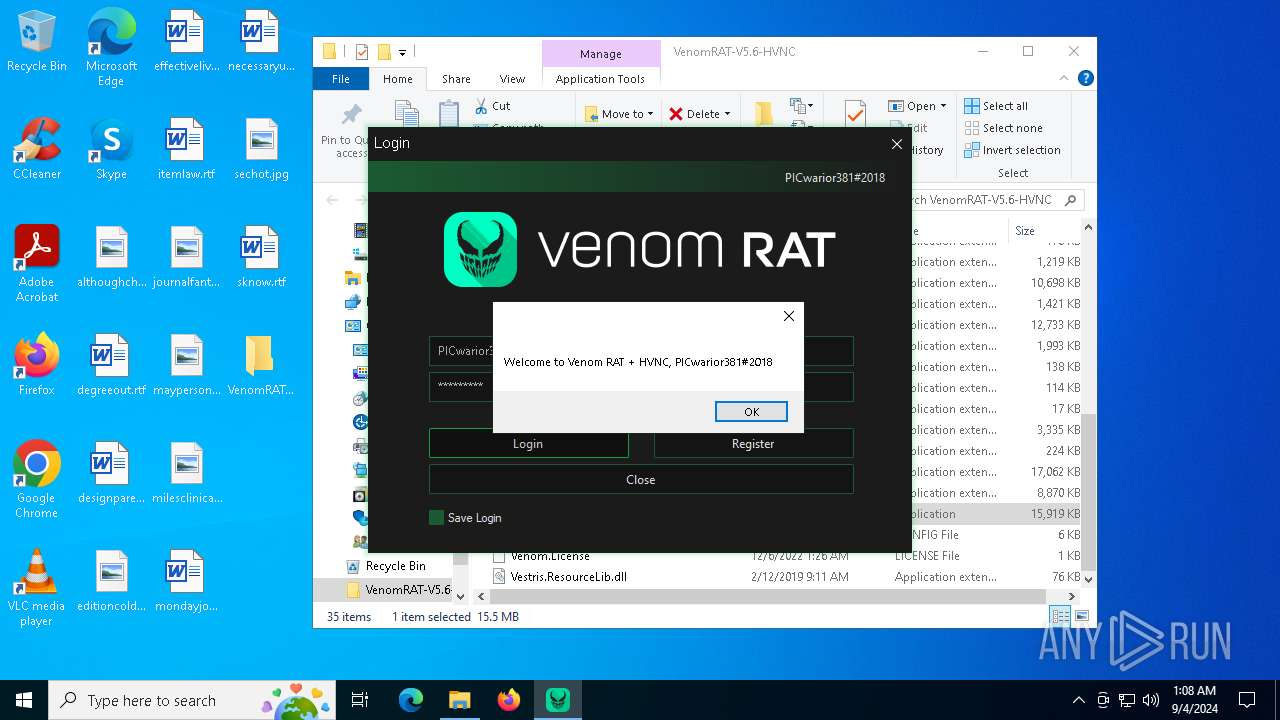The image size is (1280, 720).
Task: Switch to Details view icon in status bar
Action: 1059,617
